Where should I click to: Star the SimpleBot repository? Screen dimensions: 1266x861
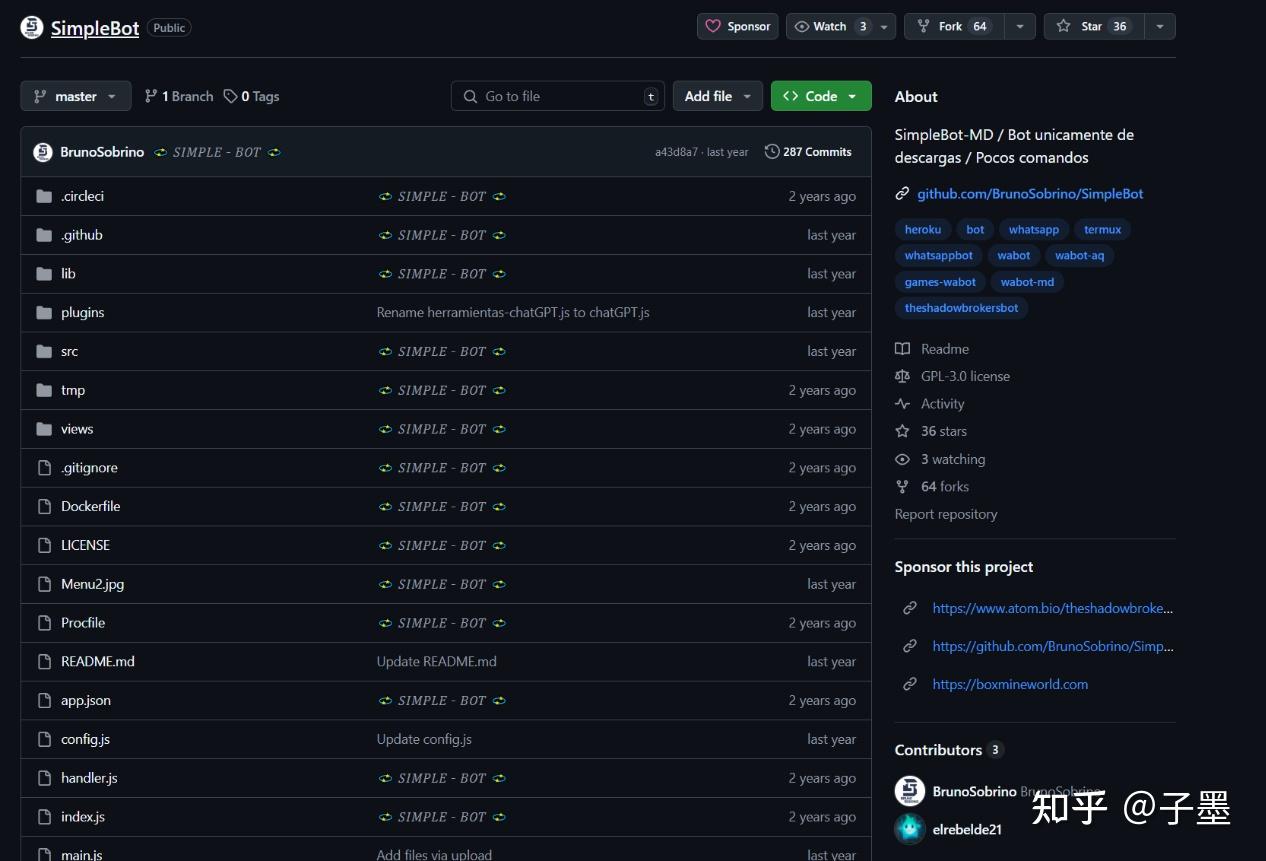(1092, 27)
